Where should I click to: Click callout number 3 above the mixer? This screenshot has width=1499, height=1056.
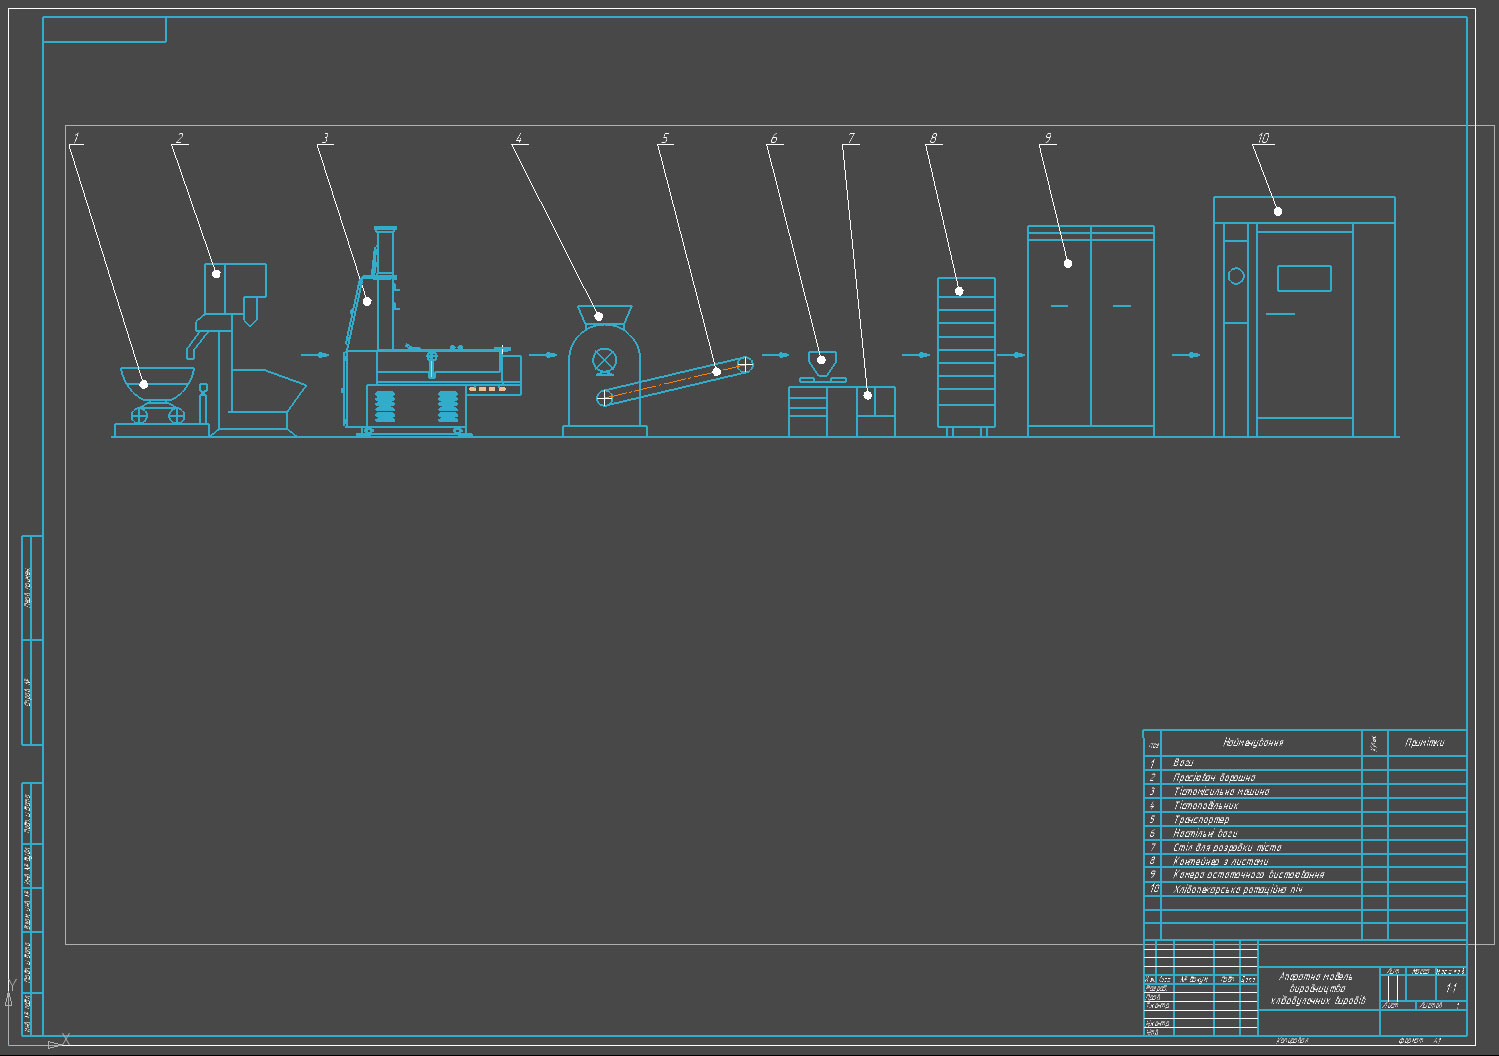325,139
